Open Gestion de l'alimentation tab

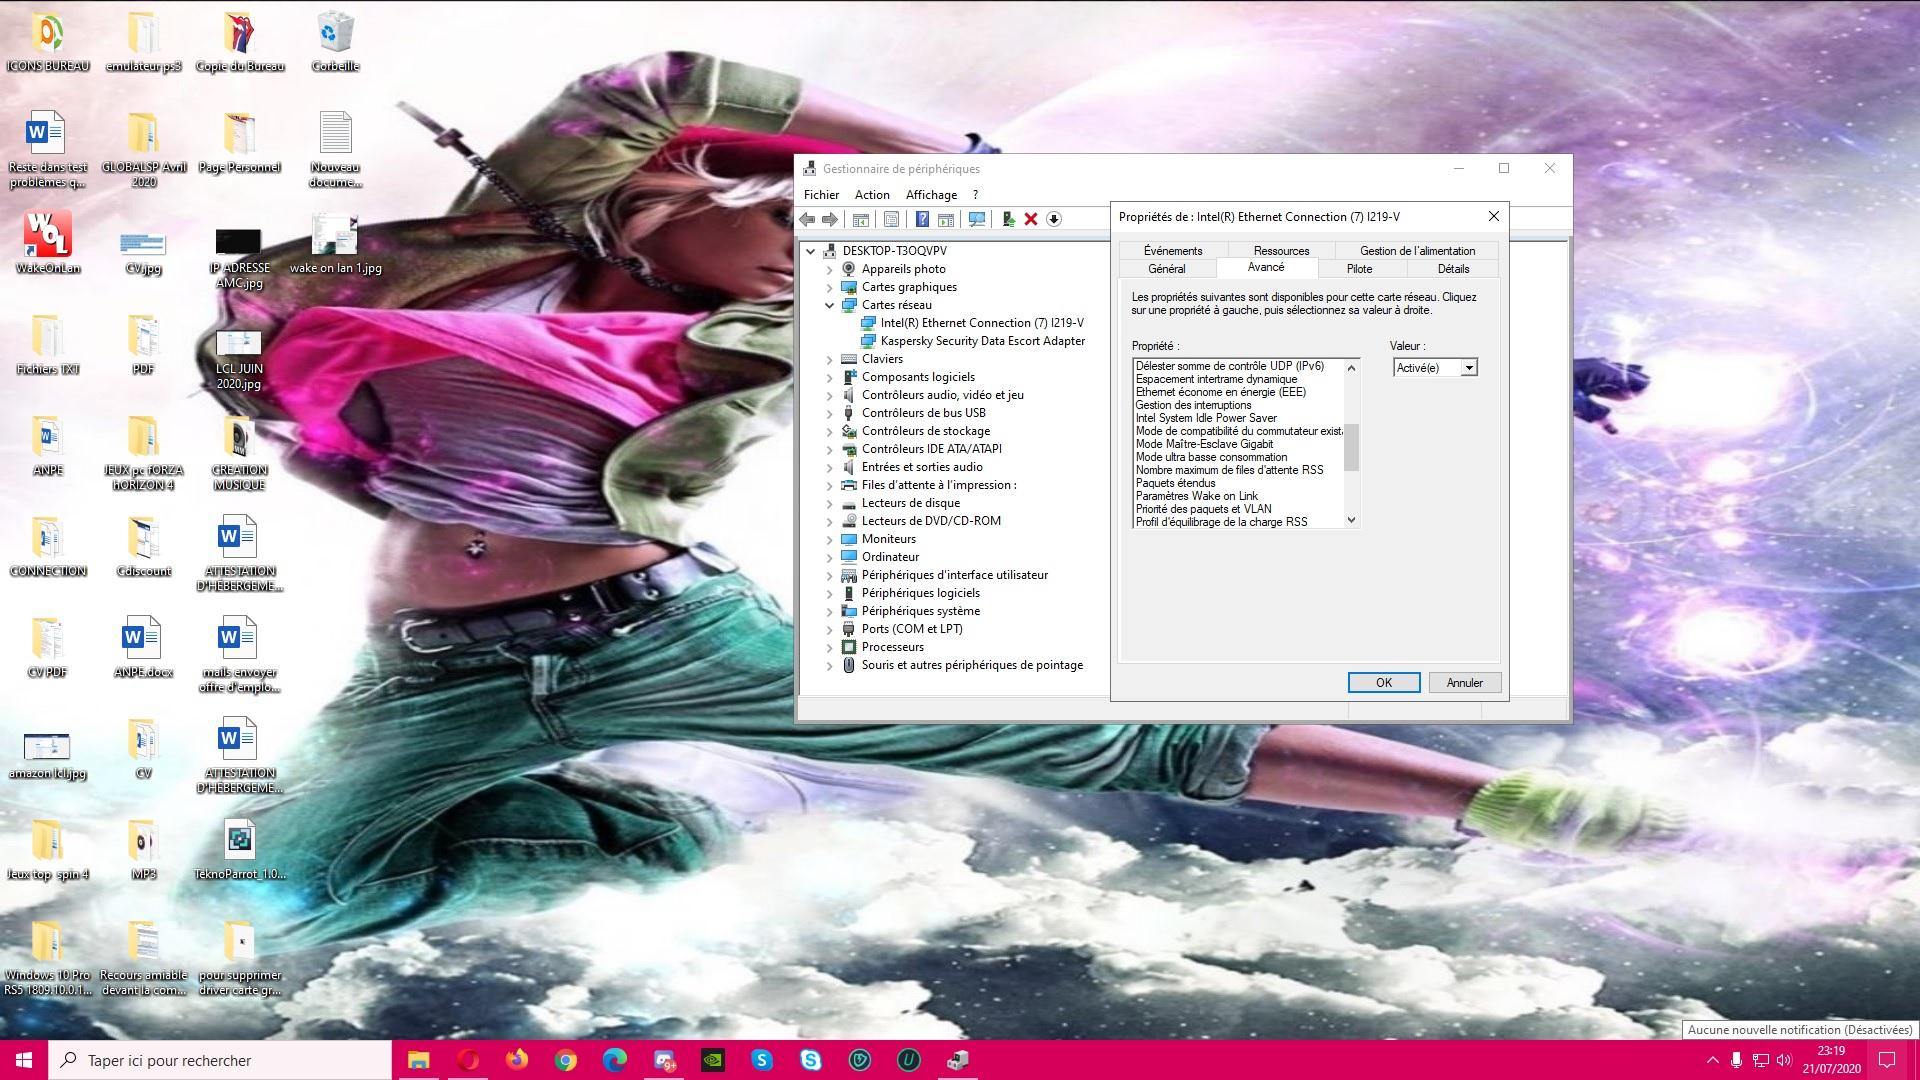point(1417,250)
